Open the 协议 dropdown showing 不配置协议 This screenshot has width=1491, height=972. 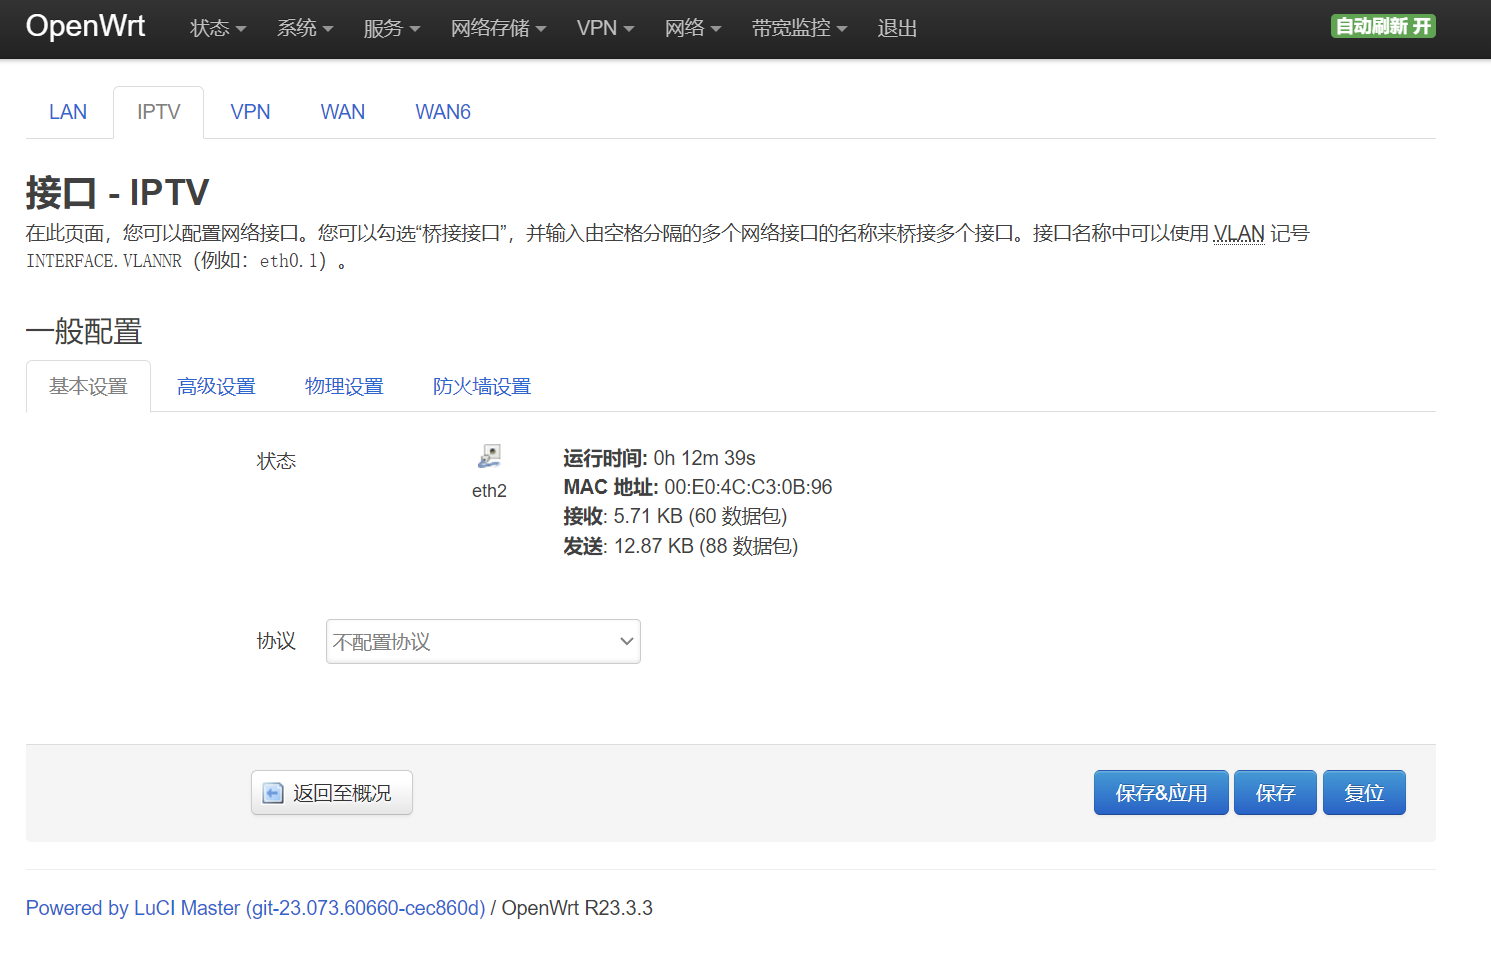coord(482,641)
